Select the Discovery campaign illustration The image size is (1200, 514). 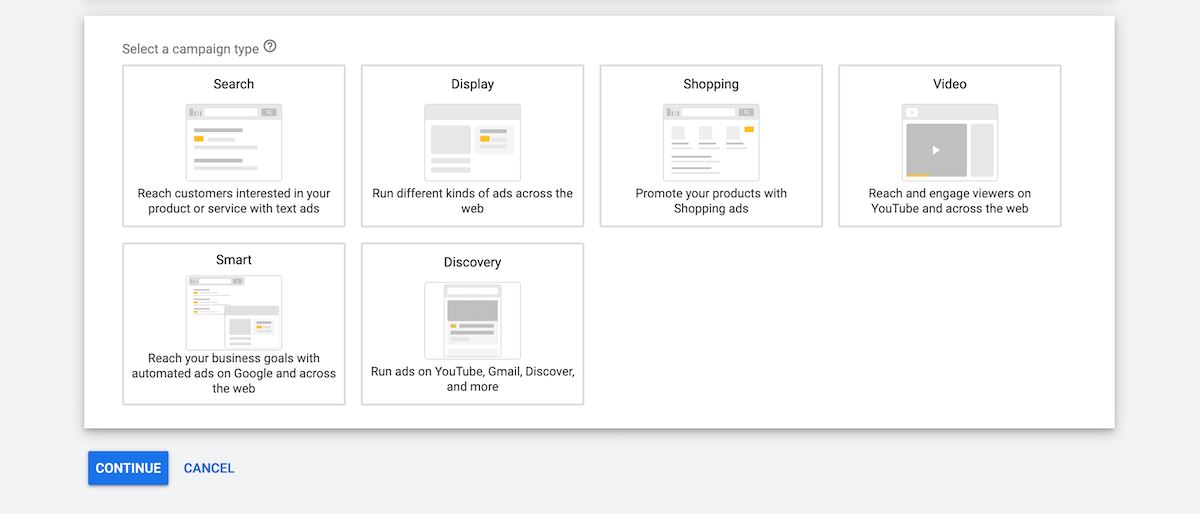click(472, 320)
